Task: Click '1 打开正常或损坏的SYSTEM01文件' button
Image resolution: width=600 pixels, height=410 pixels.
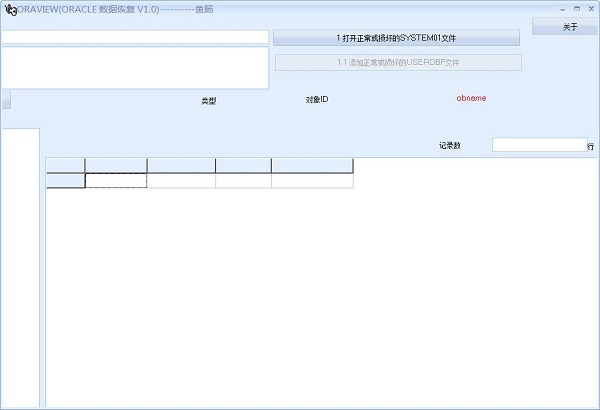Action: [396, 38]
